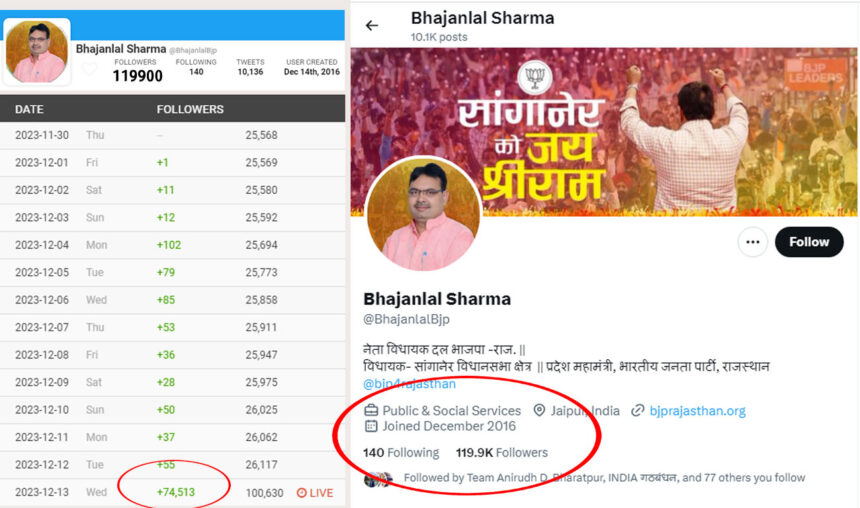Image resolution: width=860 pixels, height=508 pixels.
Task: Click the heart favorite icon near profile stats
Action: tap(89, 69)
